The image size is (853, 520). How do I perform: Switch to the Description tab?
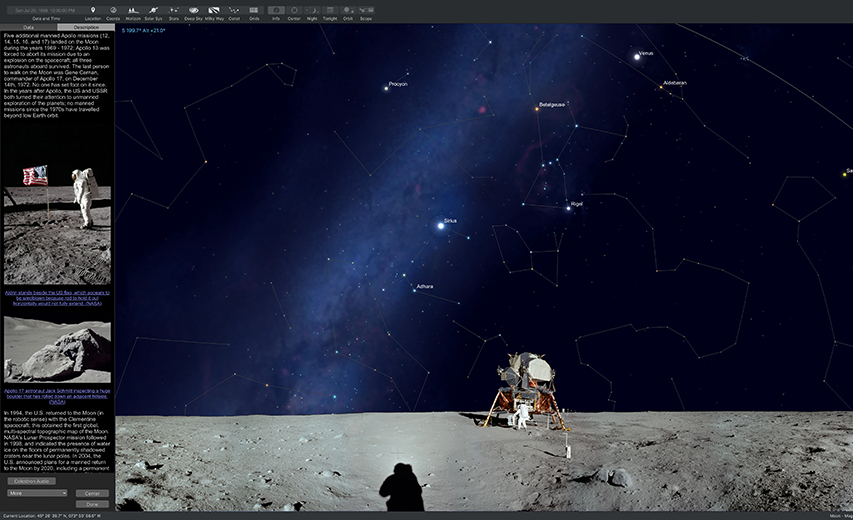(x=86, y=27)
